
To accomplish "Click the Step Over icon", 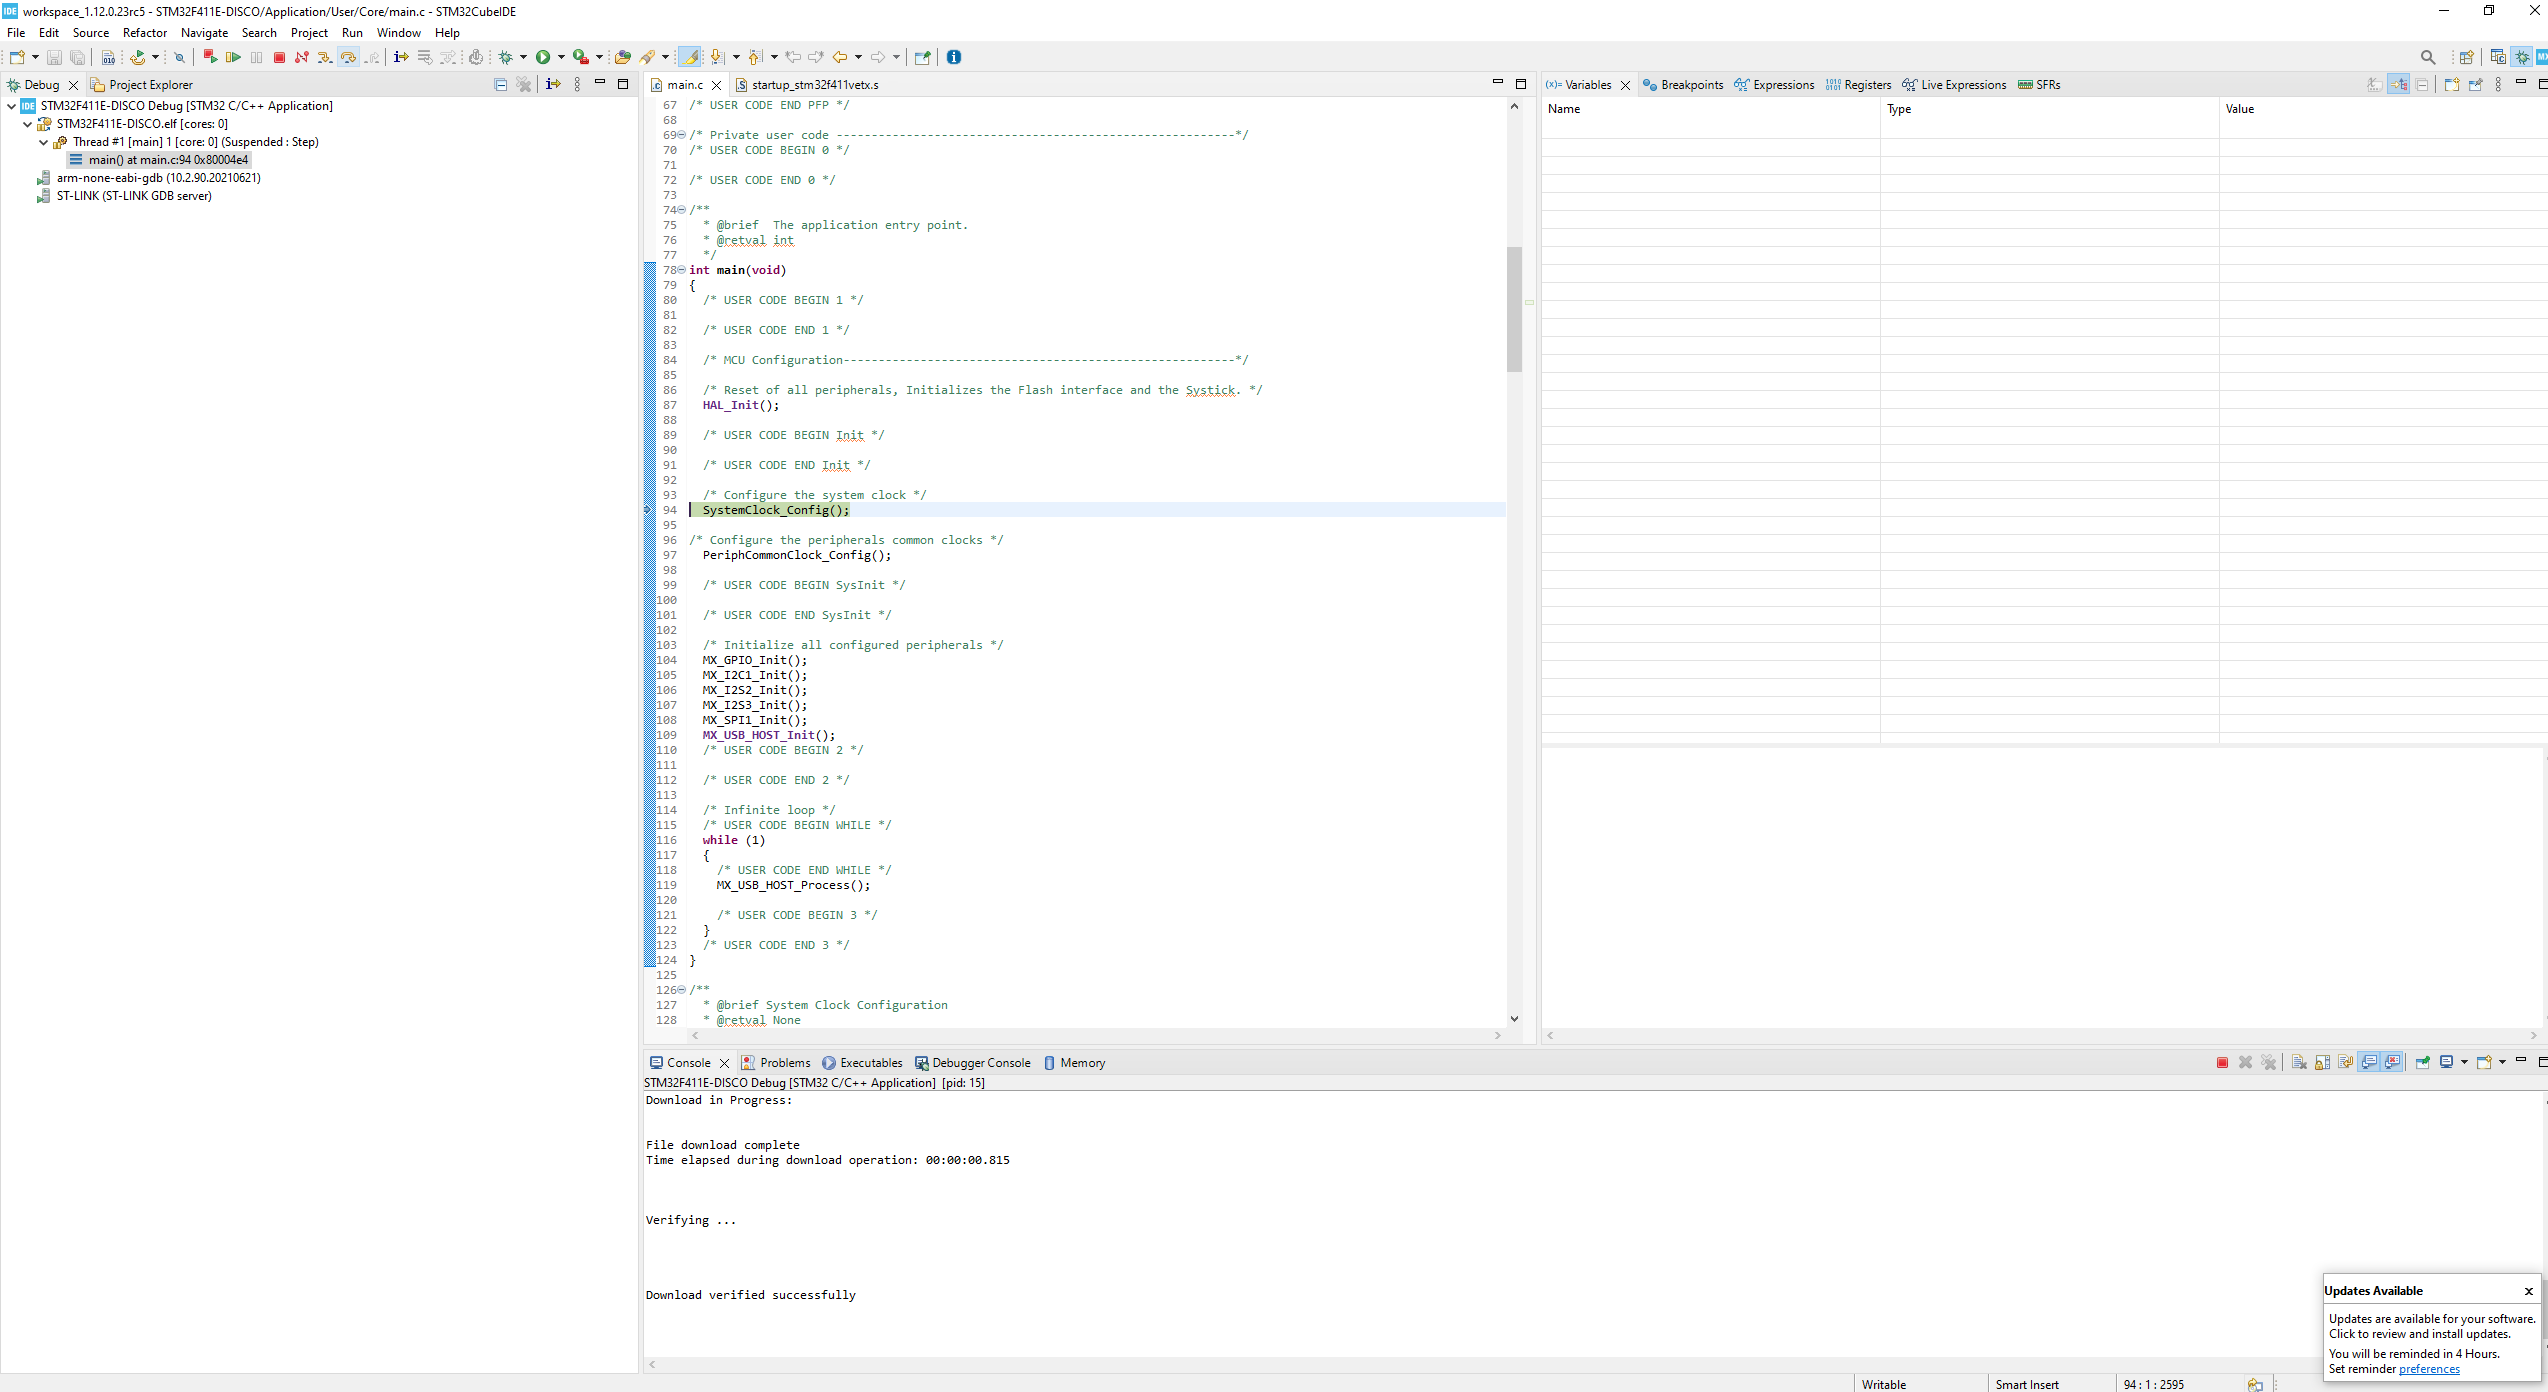I will 348,57.
